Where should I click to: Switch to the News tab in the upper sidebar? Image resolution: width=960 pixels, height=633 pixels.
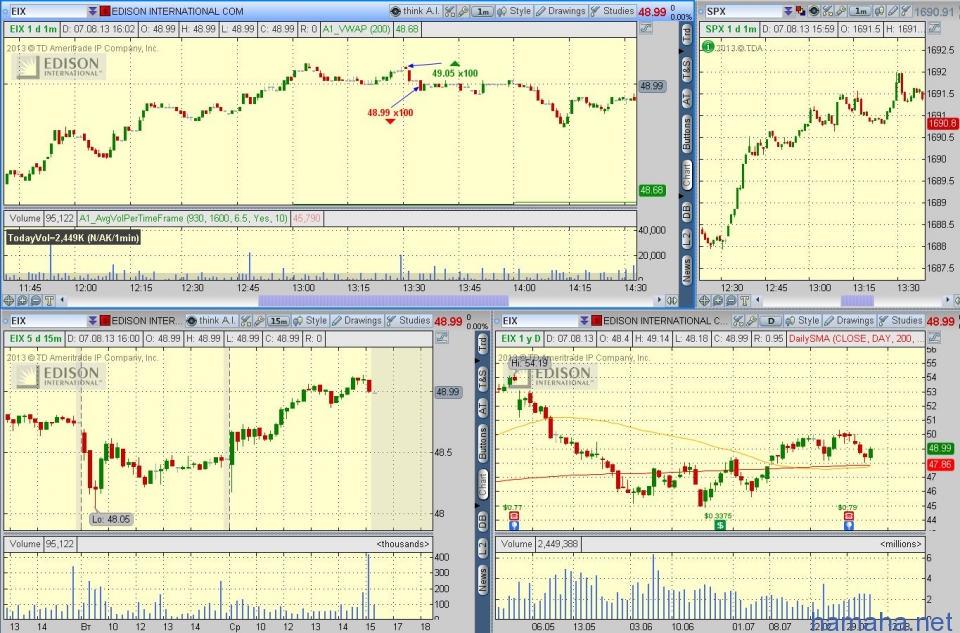[x=686, y=270]
